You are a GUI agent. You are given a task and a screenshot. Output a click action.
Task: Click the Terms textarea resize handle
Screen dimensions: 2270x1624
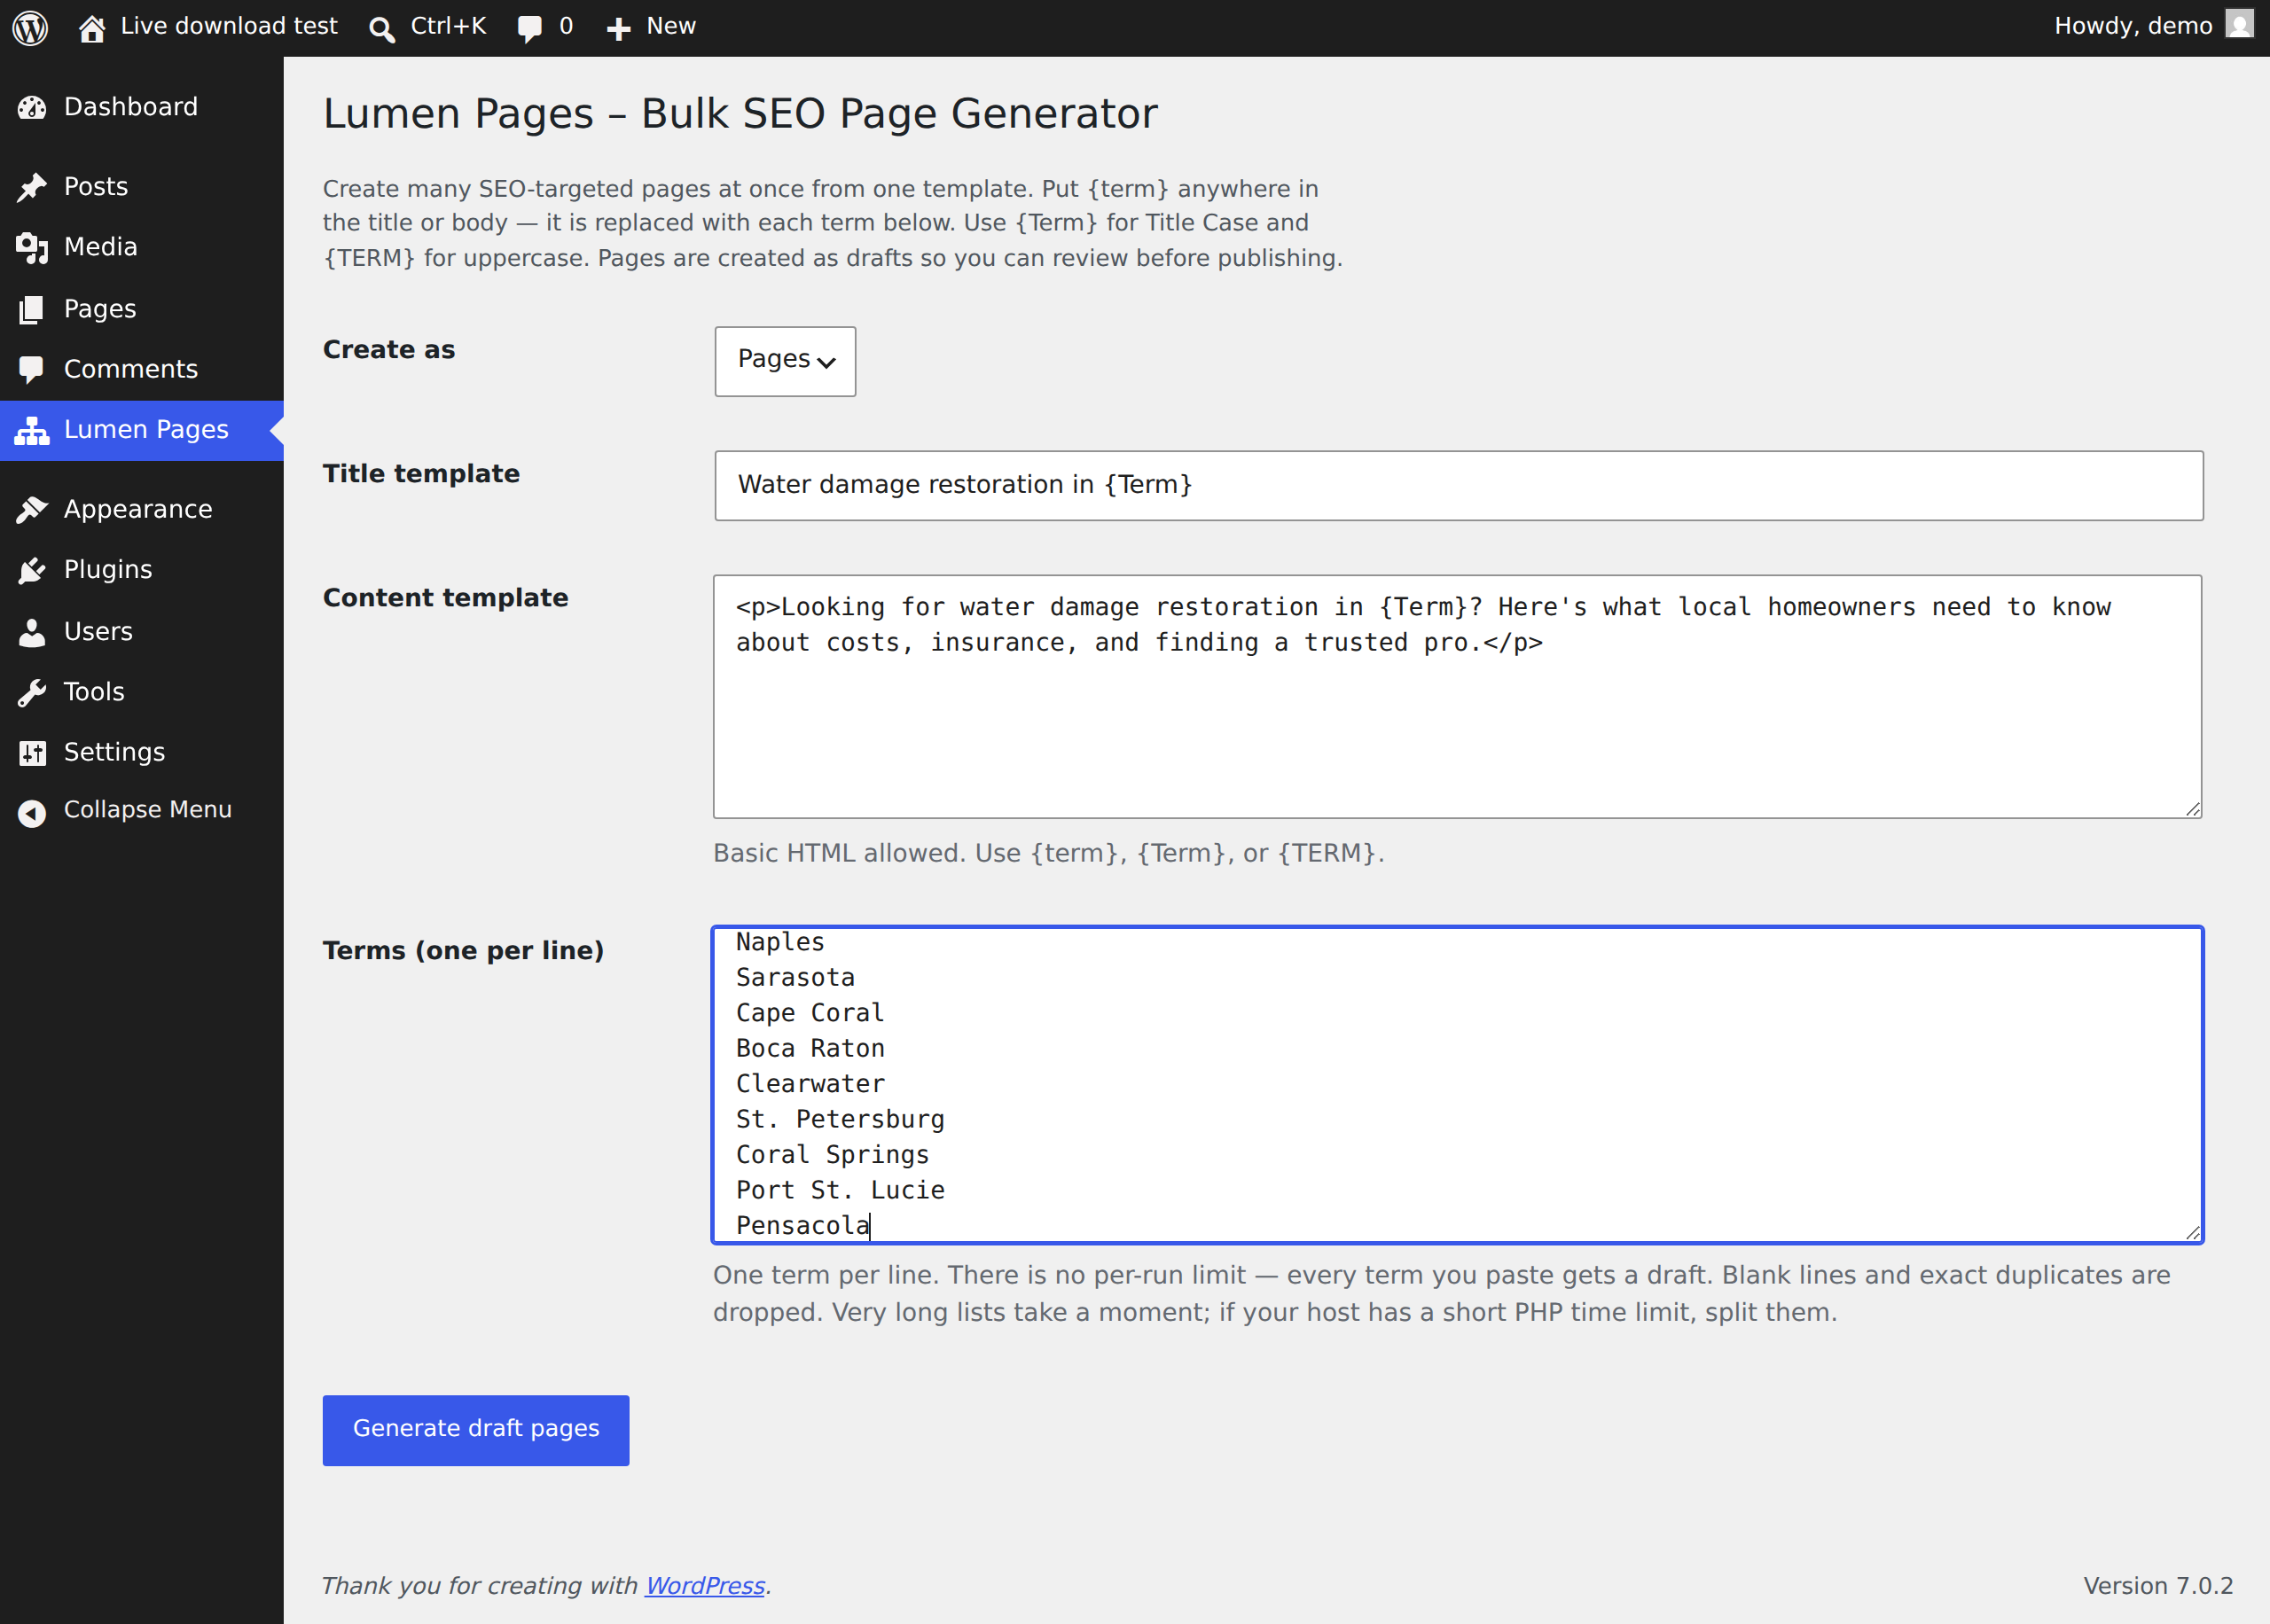(x=2192, y=1232)
